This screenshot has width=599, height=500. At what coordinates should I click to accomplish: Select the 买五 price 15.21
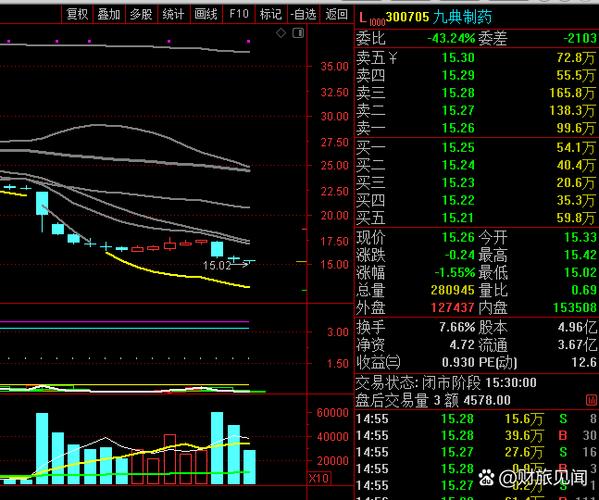[458, 218]
